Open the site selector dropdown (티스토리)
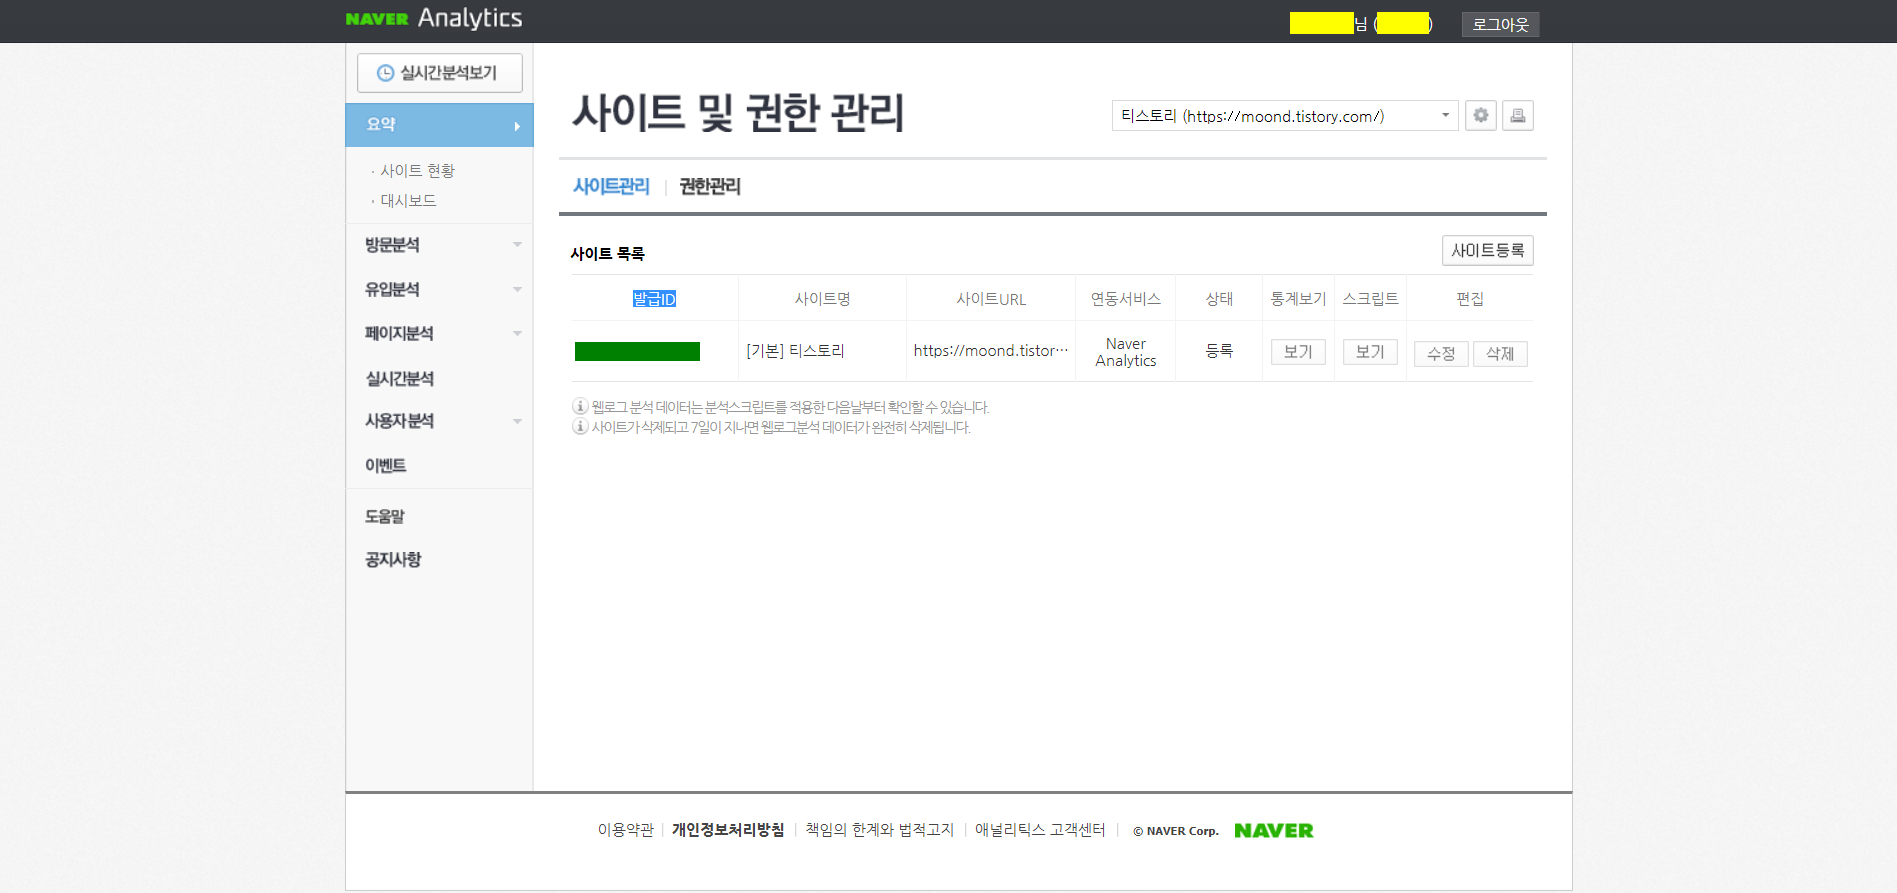Viewport: 1897px width, 893px height. 1285,116
